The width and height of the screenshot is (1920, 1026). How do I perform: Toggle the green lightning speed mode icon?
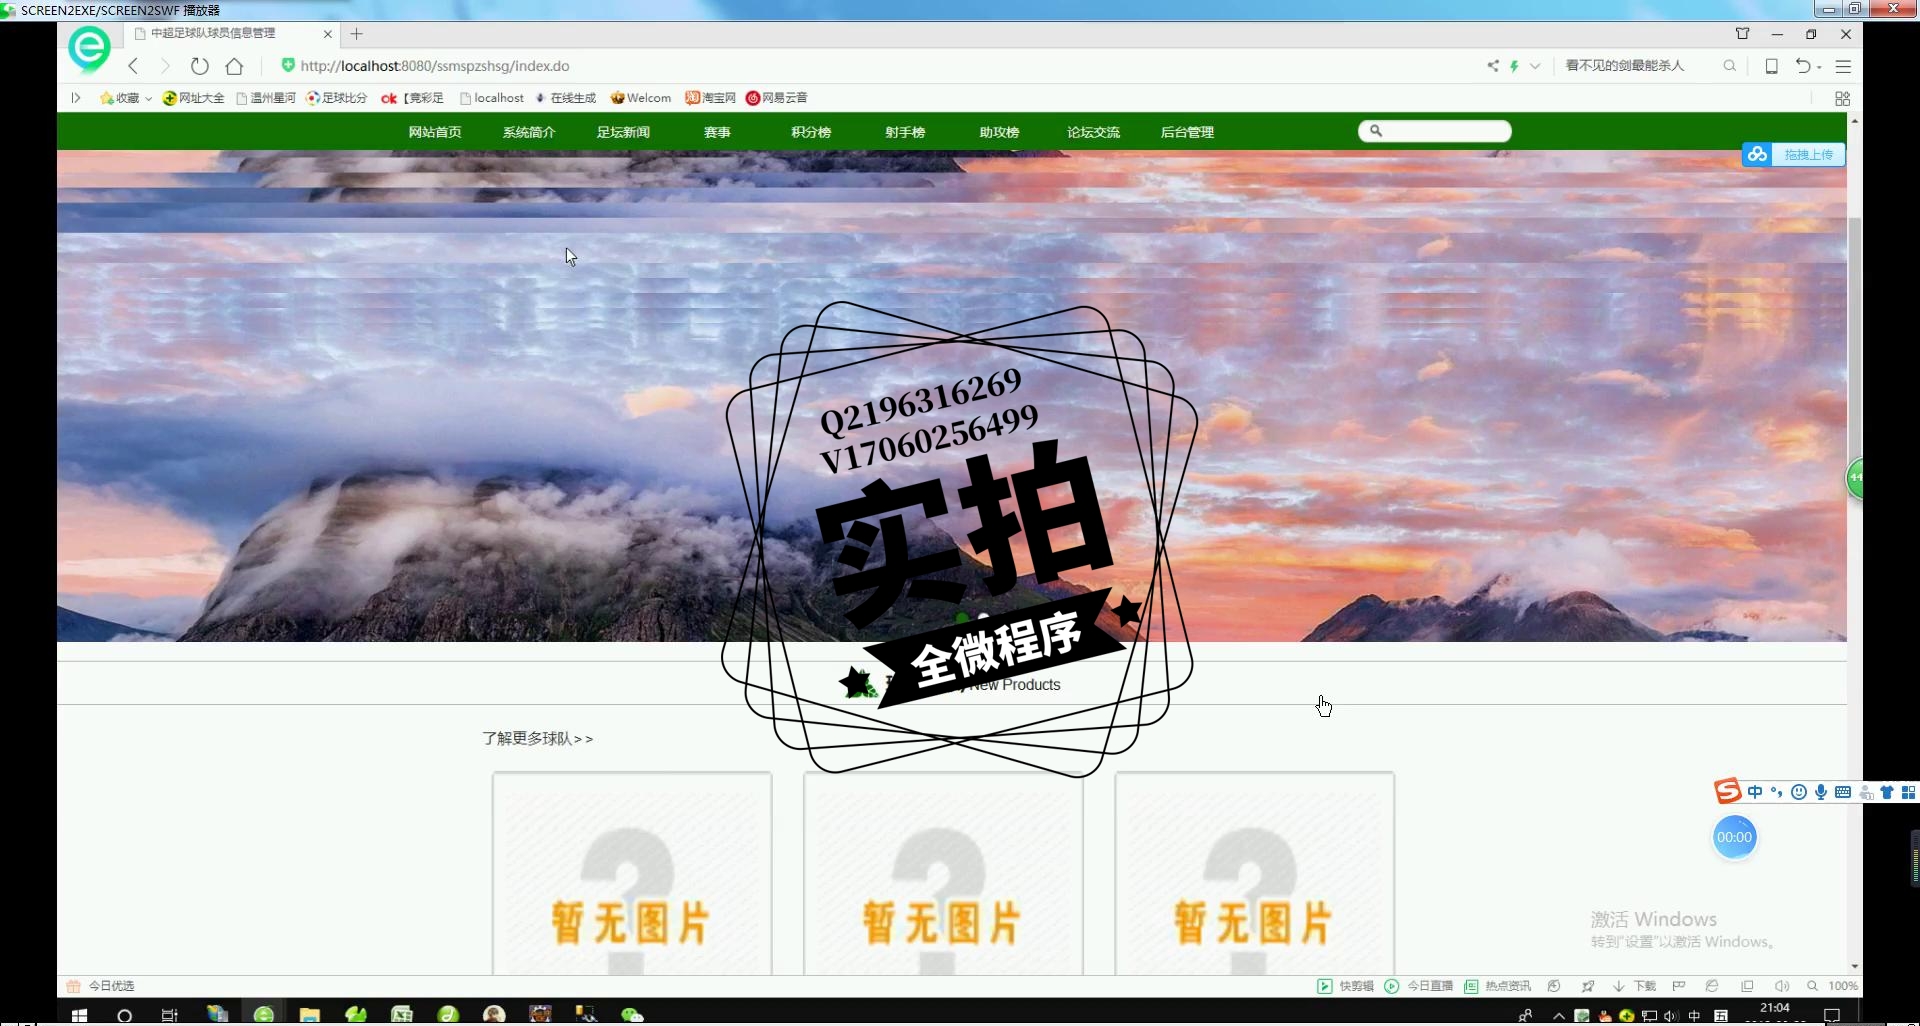coord(1514,66)
